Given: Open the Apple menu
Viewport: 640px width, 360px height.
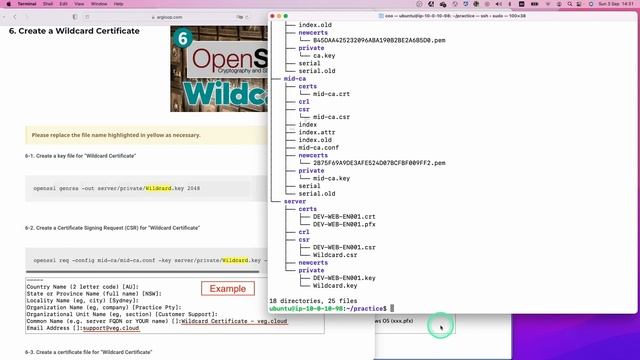Looking at the screenshot, I should (x=9, y=4).
